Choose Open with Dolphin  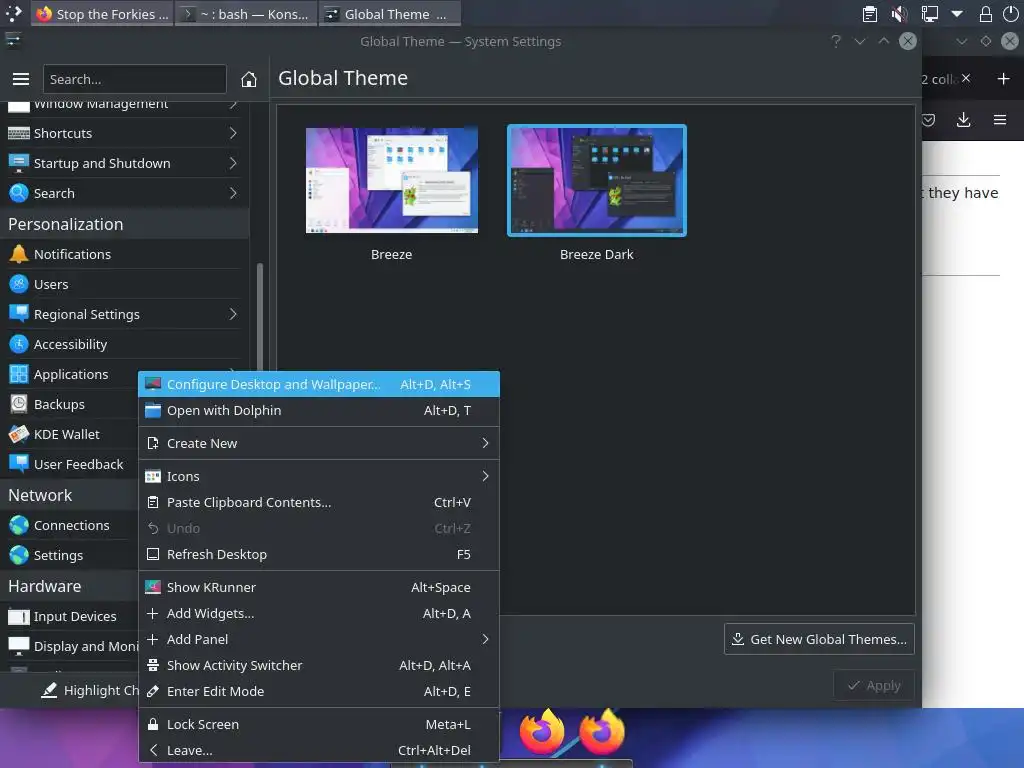[x=319, y=410]
